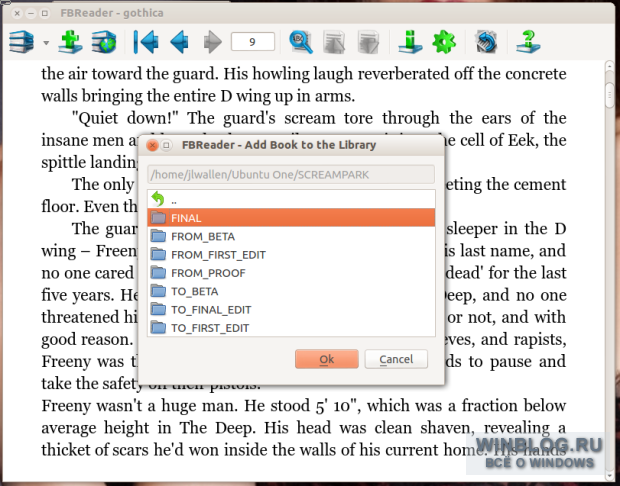Viewport: 620px width, 486px height.
Task: Go up a directory with green arrow
Action: tap(158, 199)
